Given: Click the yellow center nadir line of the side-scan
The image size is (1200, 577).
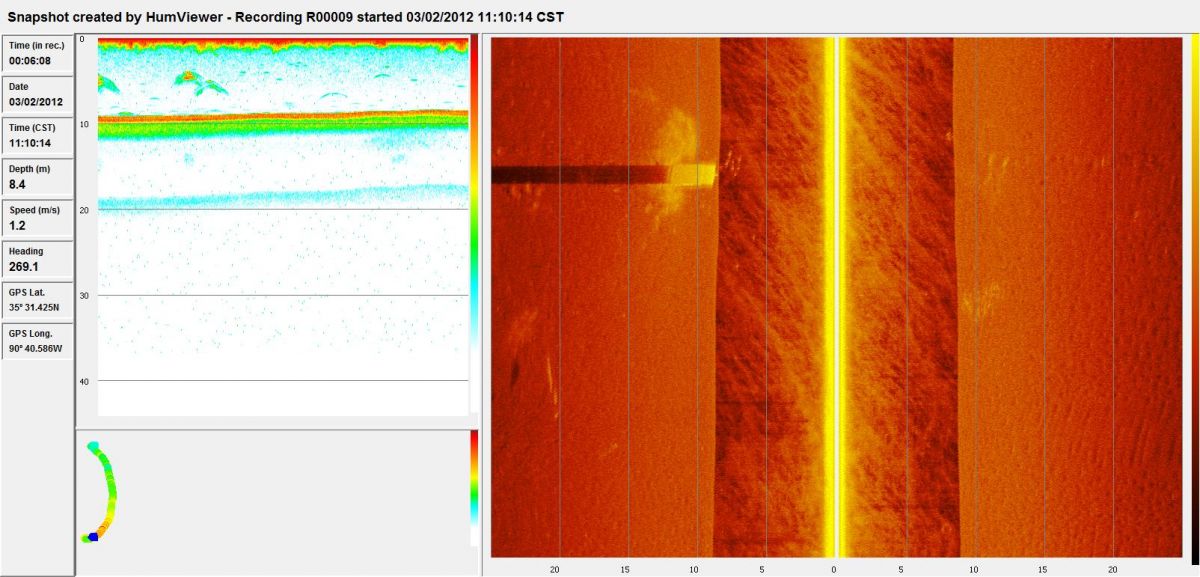Looking at the screenshot, I should click(836, 297).
